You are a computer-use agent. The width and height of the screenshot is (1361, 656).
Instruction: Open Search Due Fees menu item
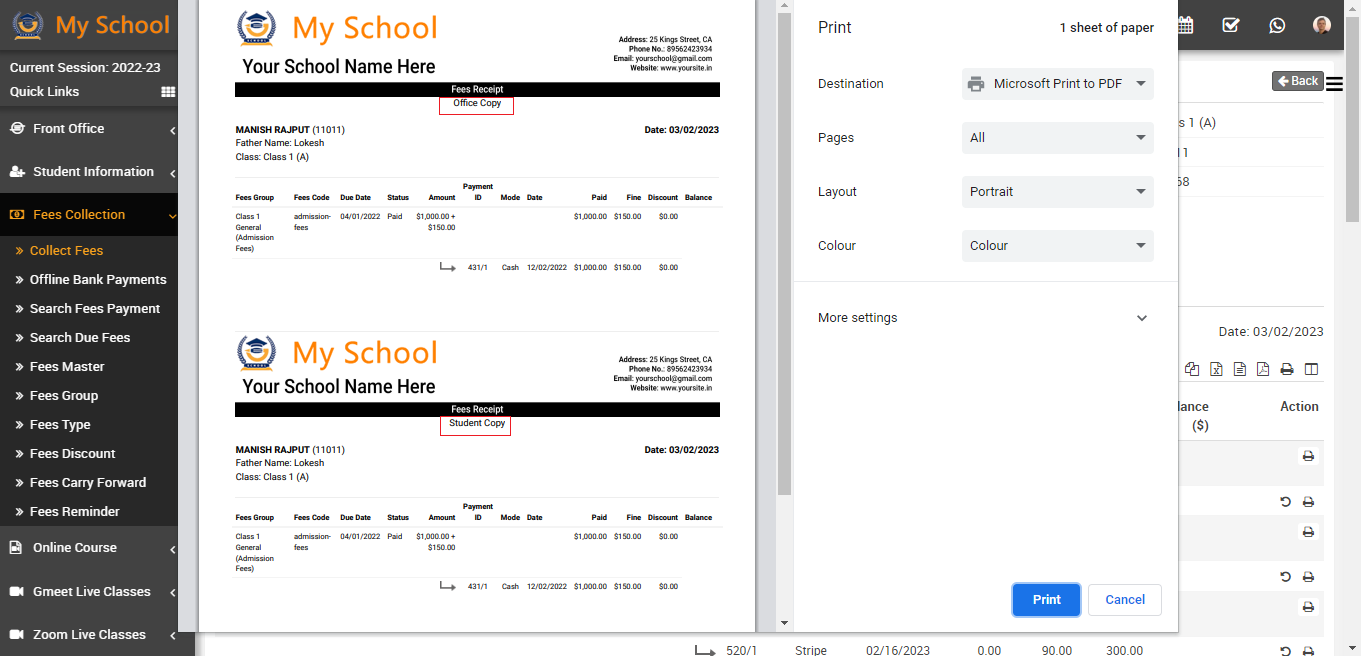coord(80,338)
